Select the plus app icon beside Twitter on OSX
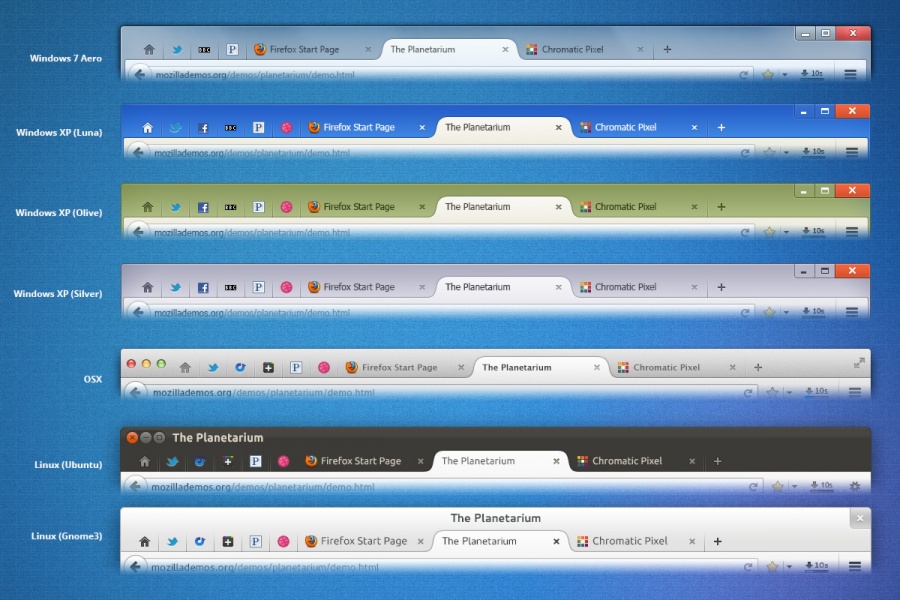 [x=268, y=367]
